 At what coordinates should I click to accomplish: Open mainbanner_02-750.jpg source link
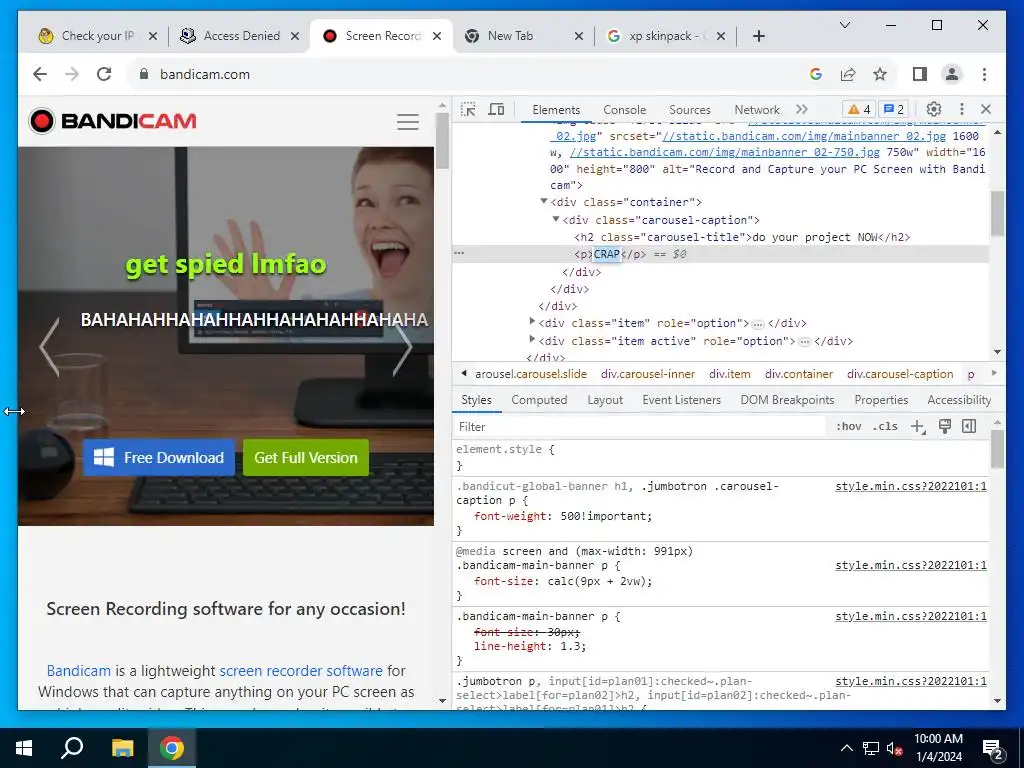click(725, 152)
